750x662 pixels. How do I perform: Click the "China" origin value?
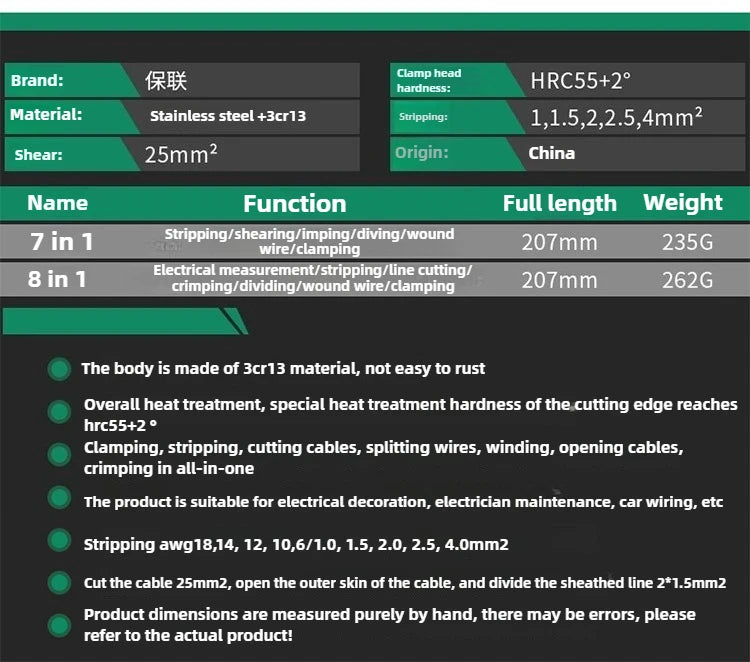552,153
